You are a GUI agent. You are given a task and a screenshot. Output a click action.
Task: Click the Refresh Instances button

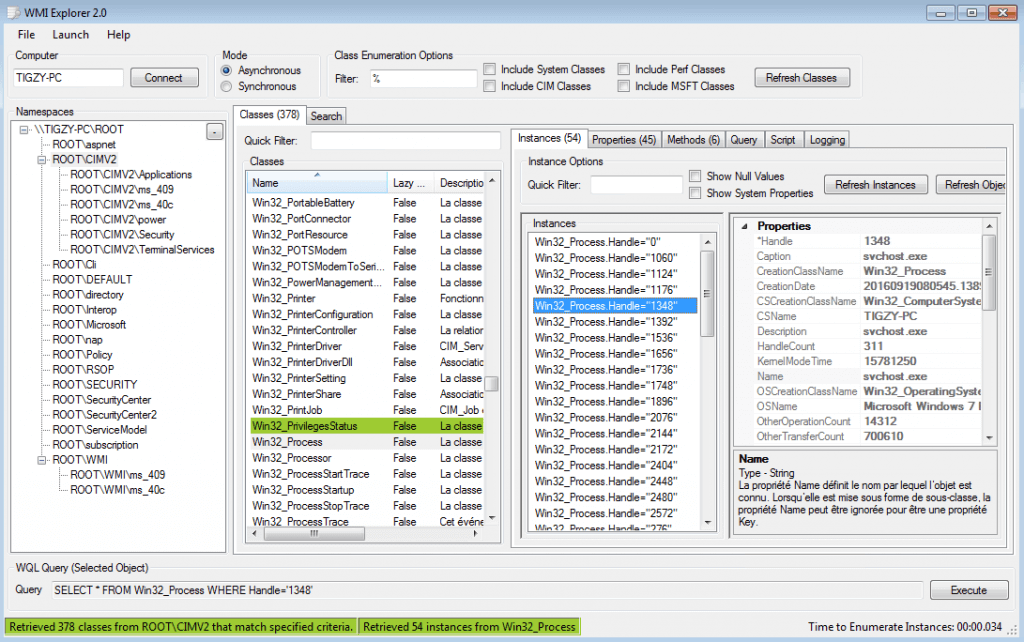(875, 184)
